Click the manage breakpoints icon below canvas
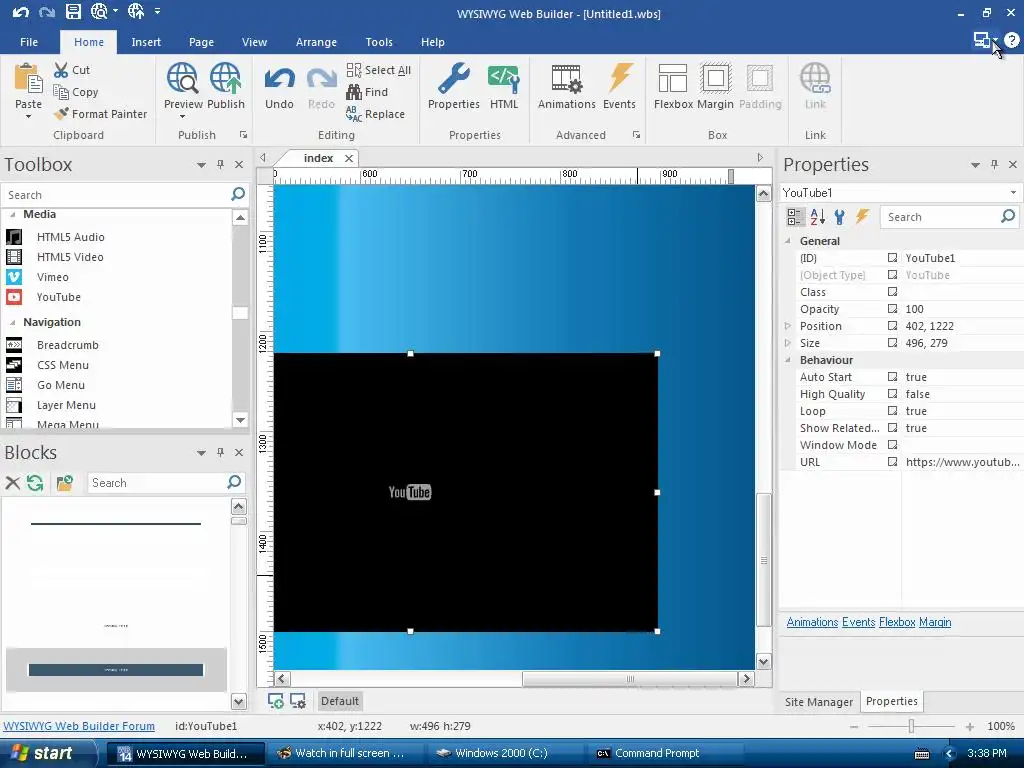This screenshot has width=1024, height=768. tap(298, 701)
